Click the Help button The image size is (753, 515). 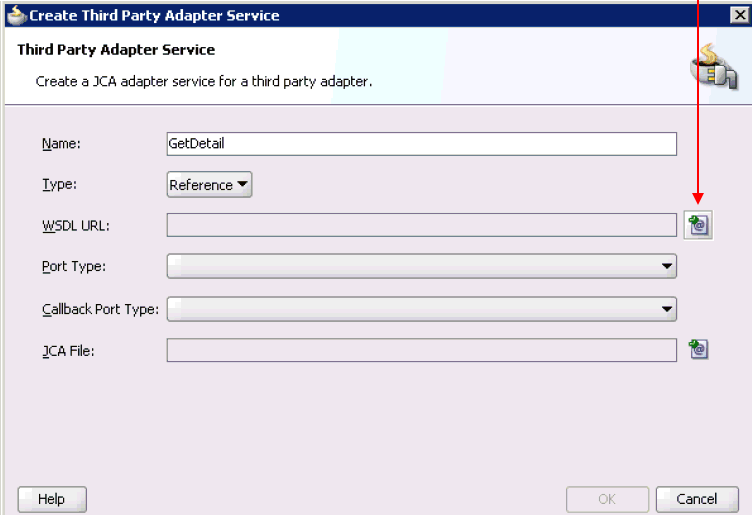pos(52,499)
